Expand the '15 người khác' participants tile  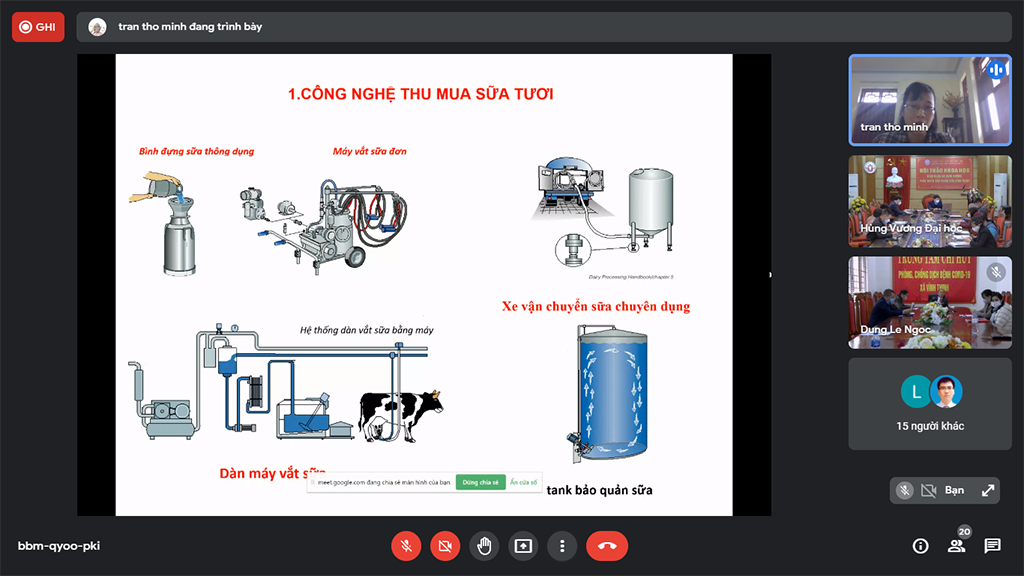930,404
